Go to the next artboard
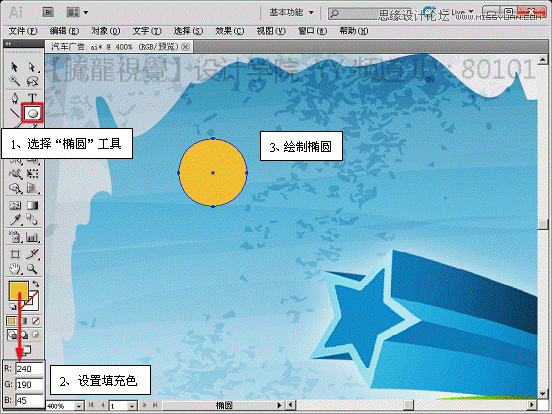 [144, 405]
